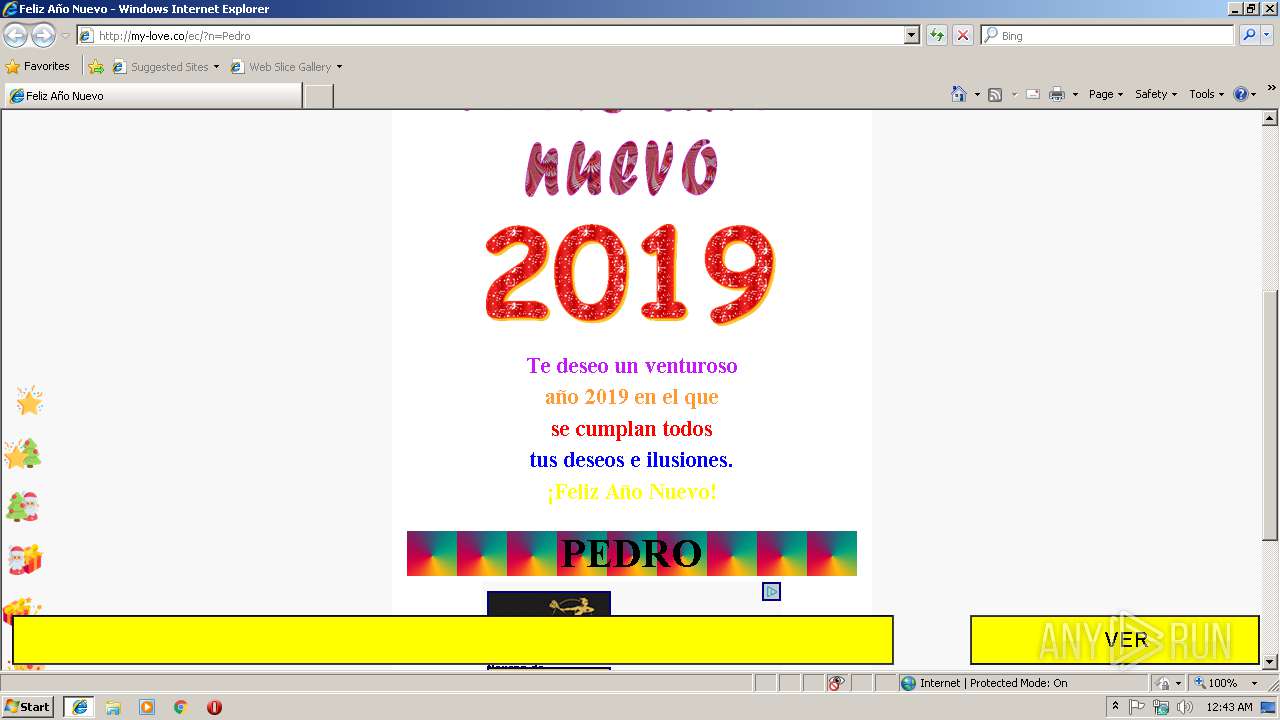Click the 'Te deseo un venturoso' text line
This screenshot has width=1280, height=720.
click(632, 366)
